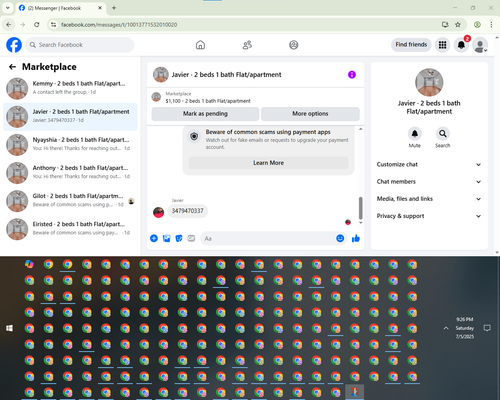Open the account profile avatar menu
This screenshot has height=400, width=500.
(x=480, y=45)
